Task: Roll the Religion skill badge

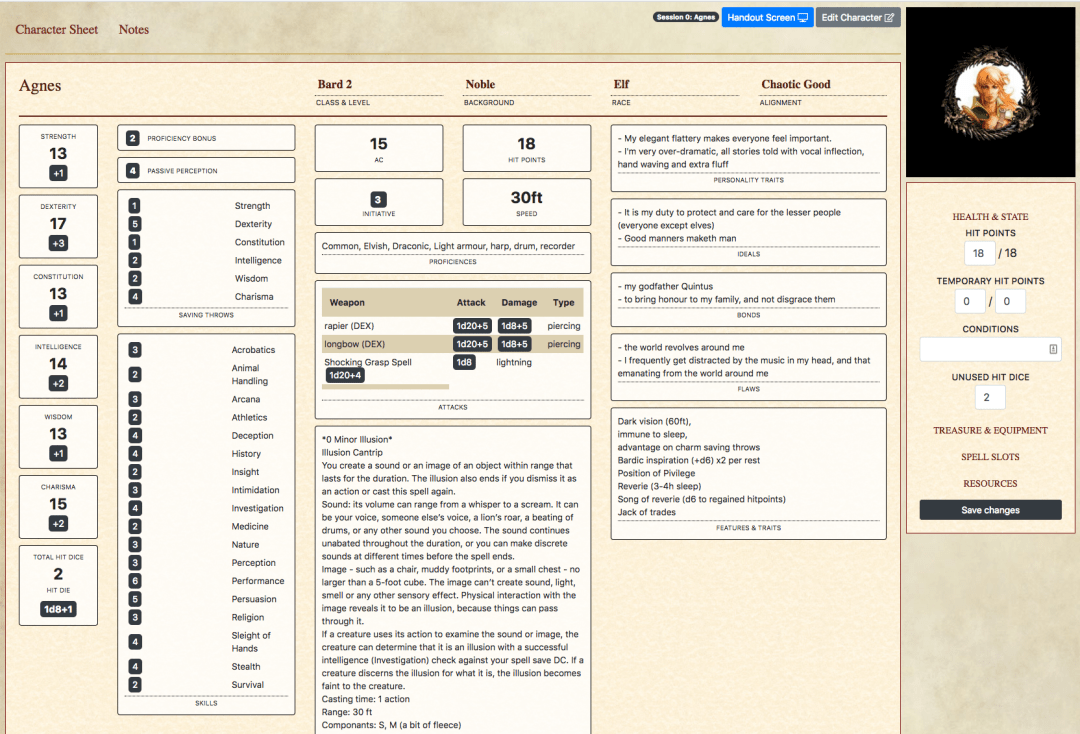Action: tap(135, 618)
